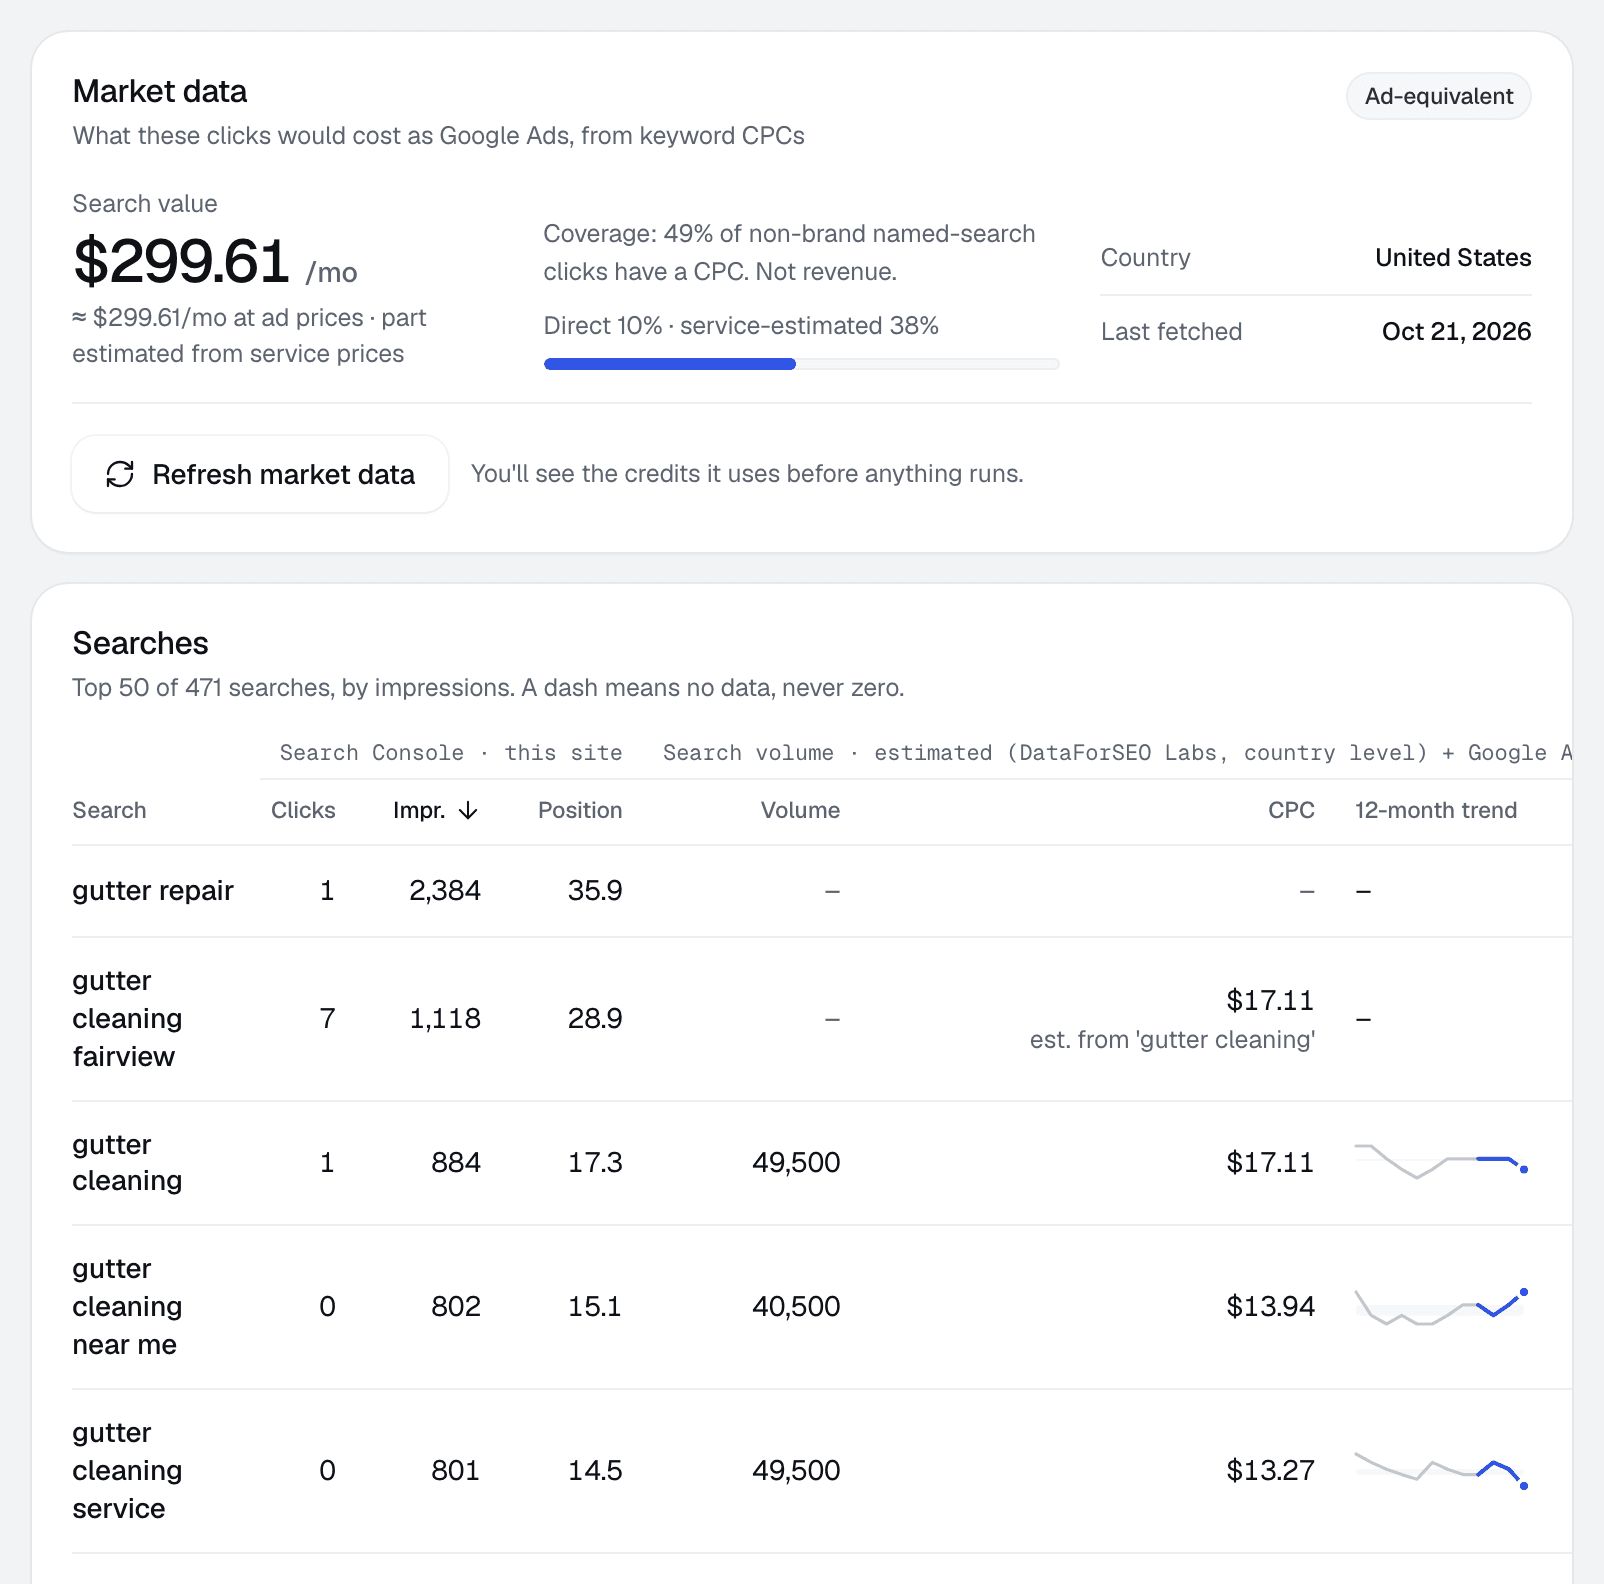The width and height of the screenshot is (1604, 1584).
Task: Click the Impr. sort down arrow
Action: coord(468,811)
